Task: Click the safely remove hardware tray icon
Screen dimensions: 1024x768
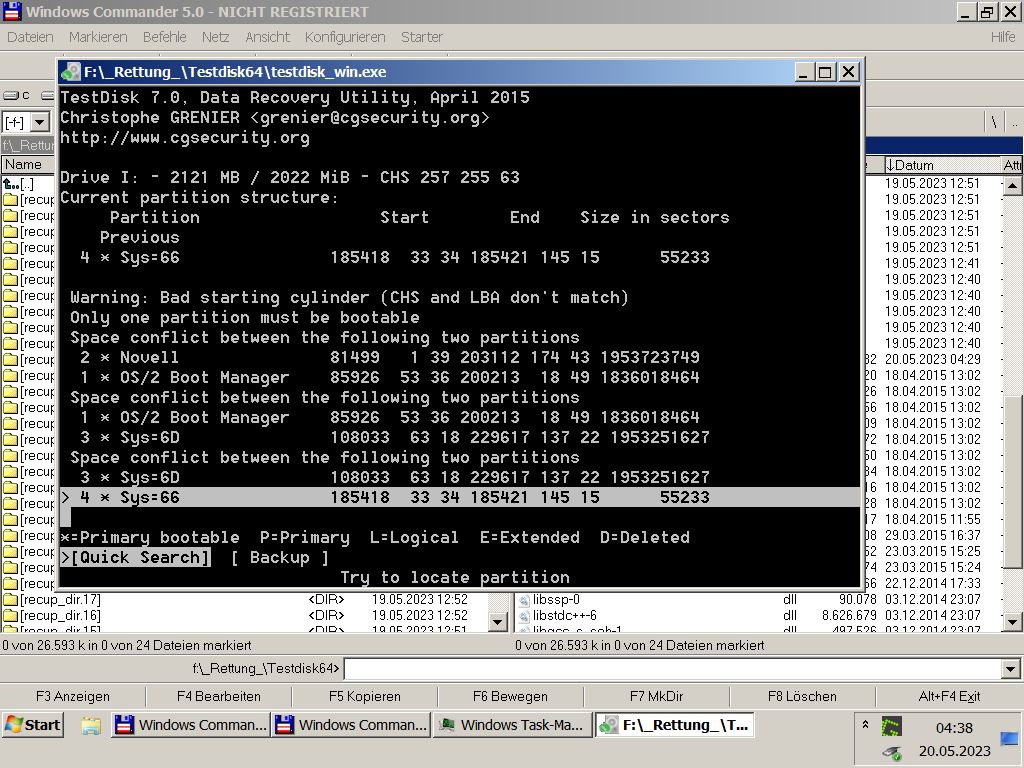Action: 891,753
